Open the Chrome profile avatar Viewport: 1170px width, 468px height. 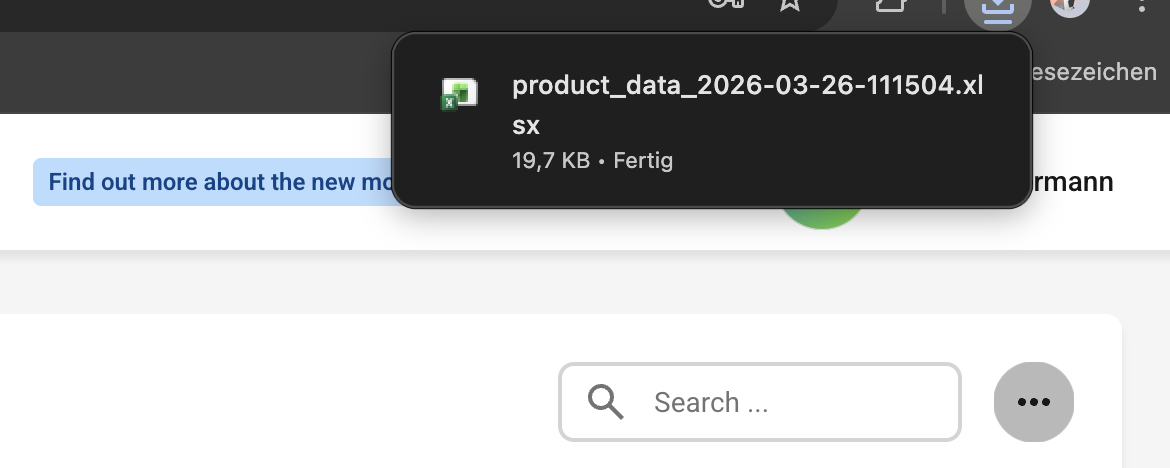(1069, 5)
